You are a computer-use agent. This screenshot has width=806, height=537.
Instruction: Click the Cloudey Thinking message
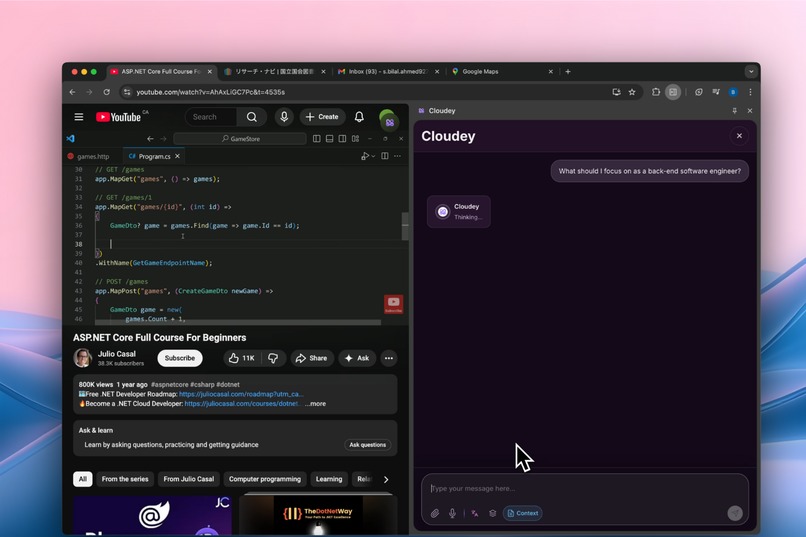[x=459, y=212]
